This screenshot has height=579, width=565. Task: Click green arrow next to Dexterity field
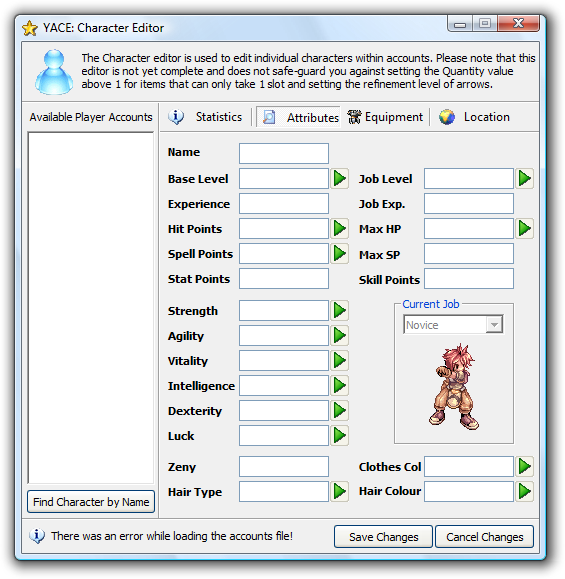pyautogui.click(x=339, y=411)
